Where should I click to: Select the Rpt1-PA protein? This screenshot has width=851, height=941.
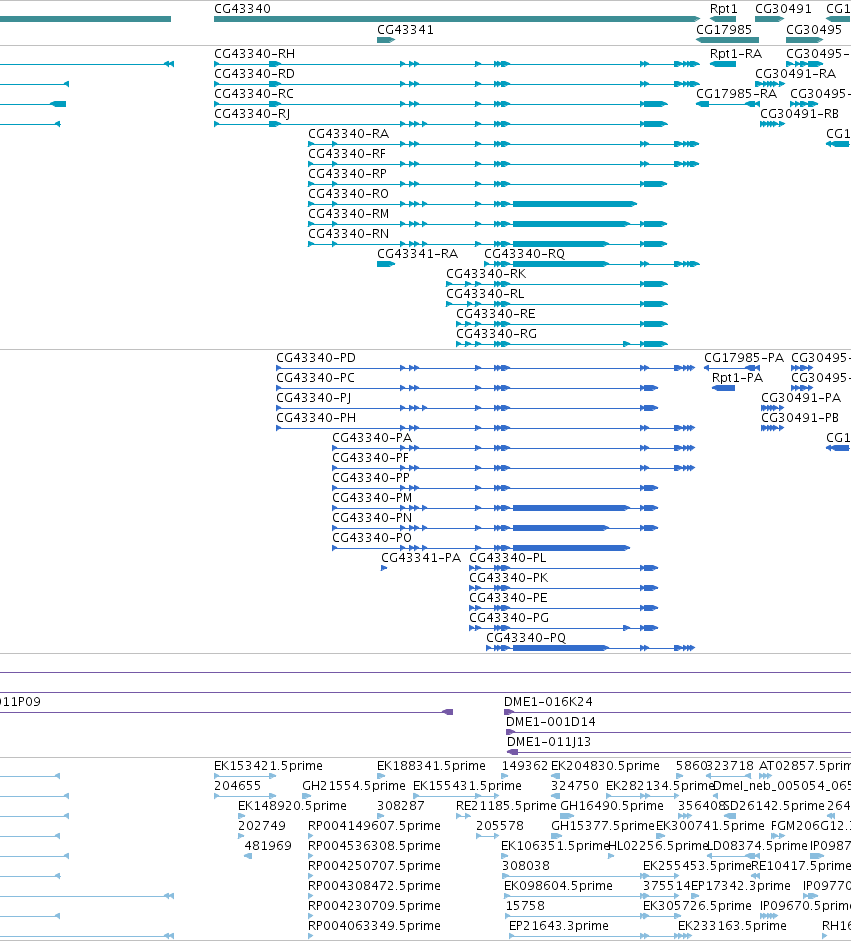(x=737, y=378)
